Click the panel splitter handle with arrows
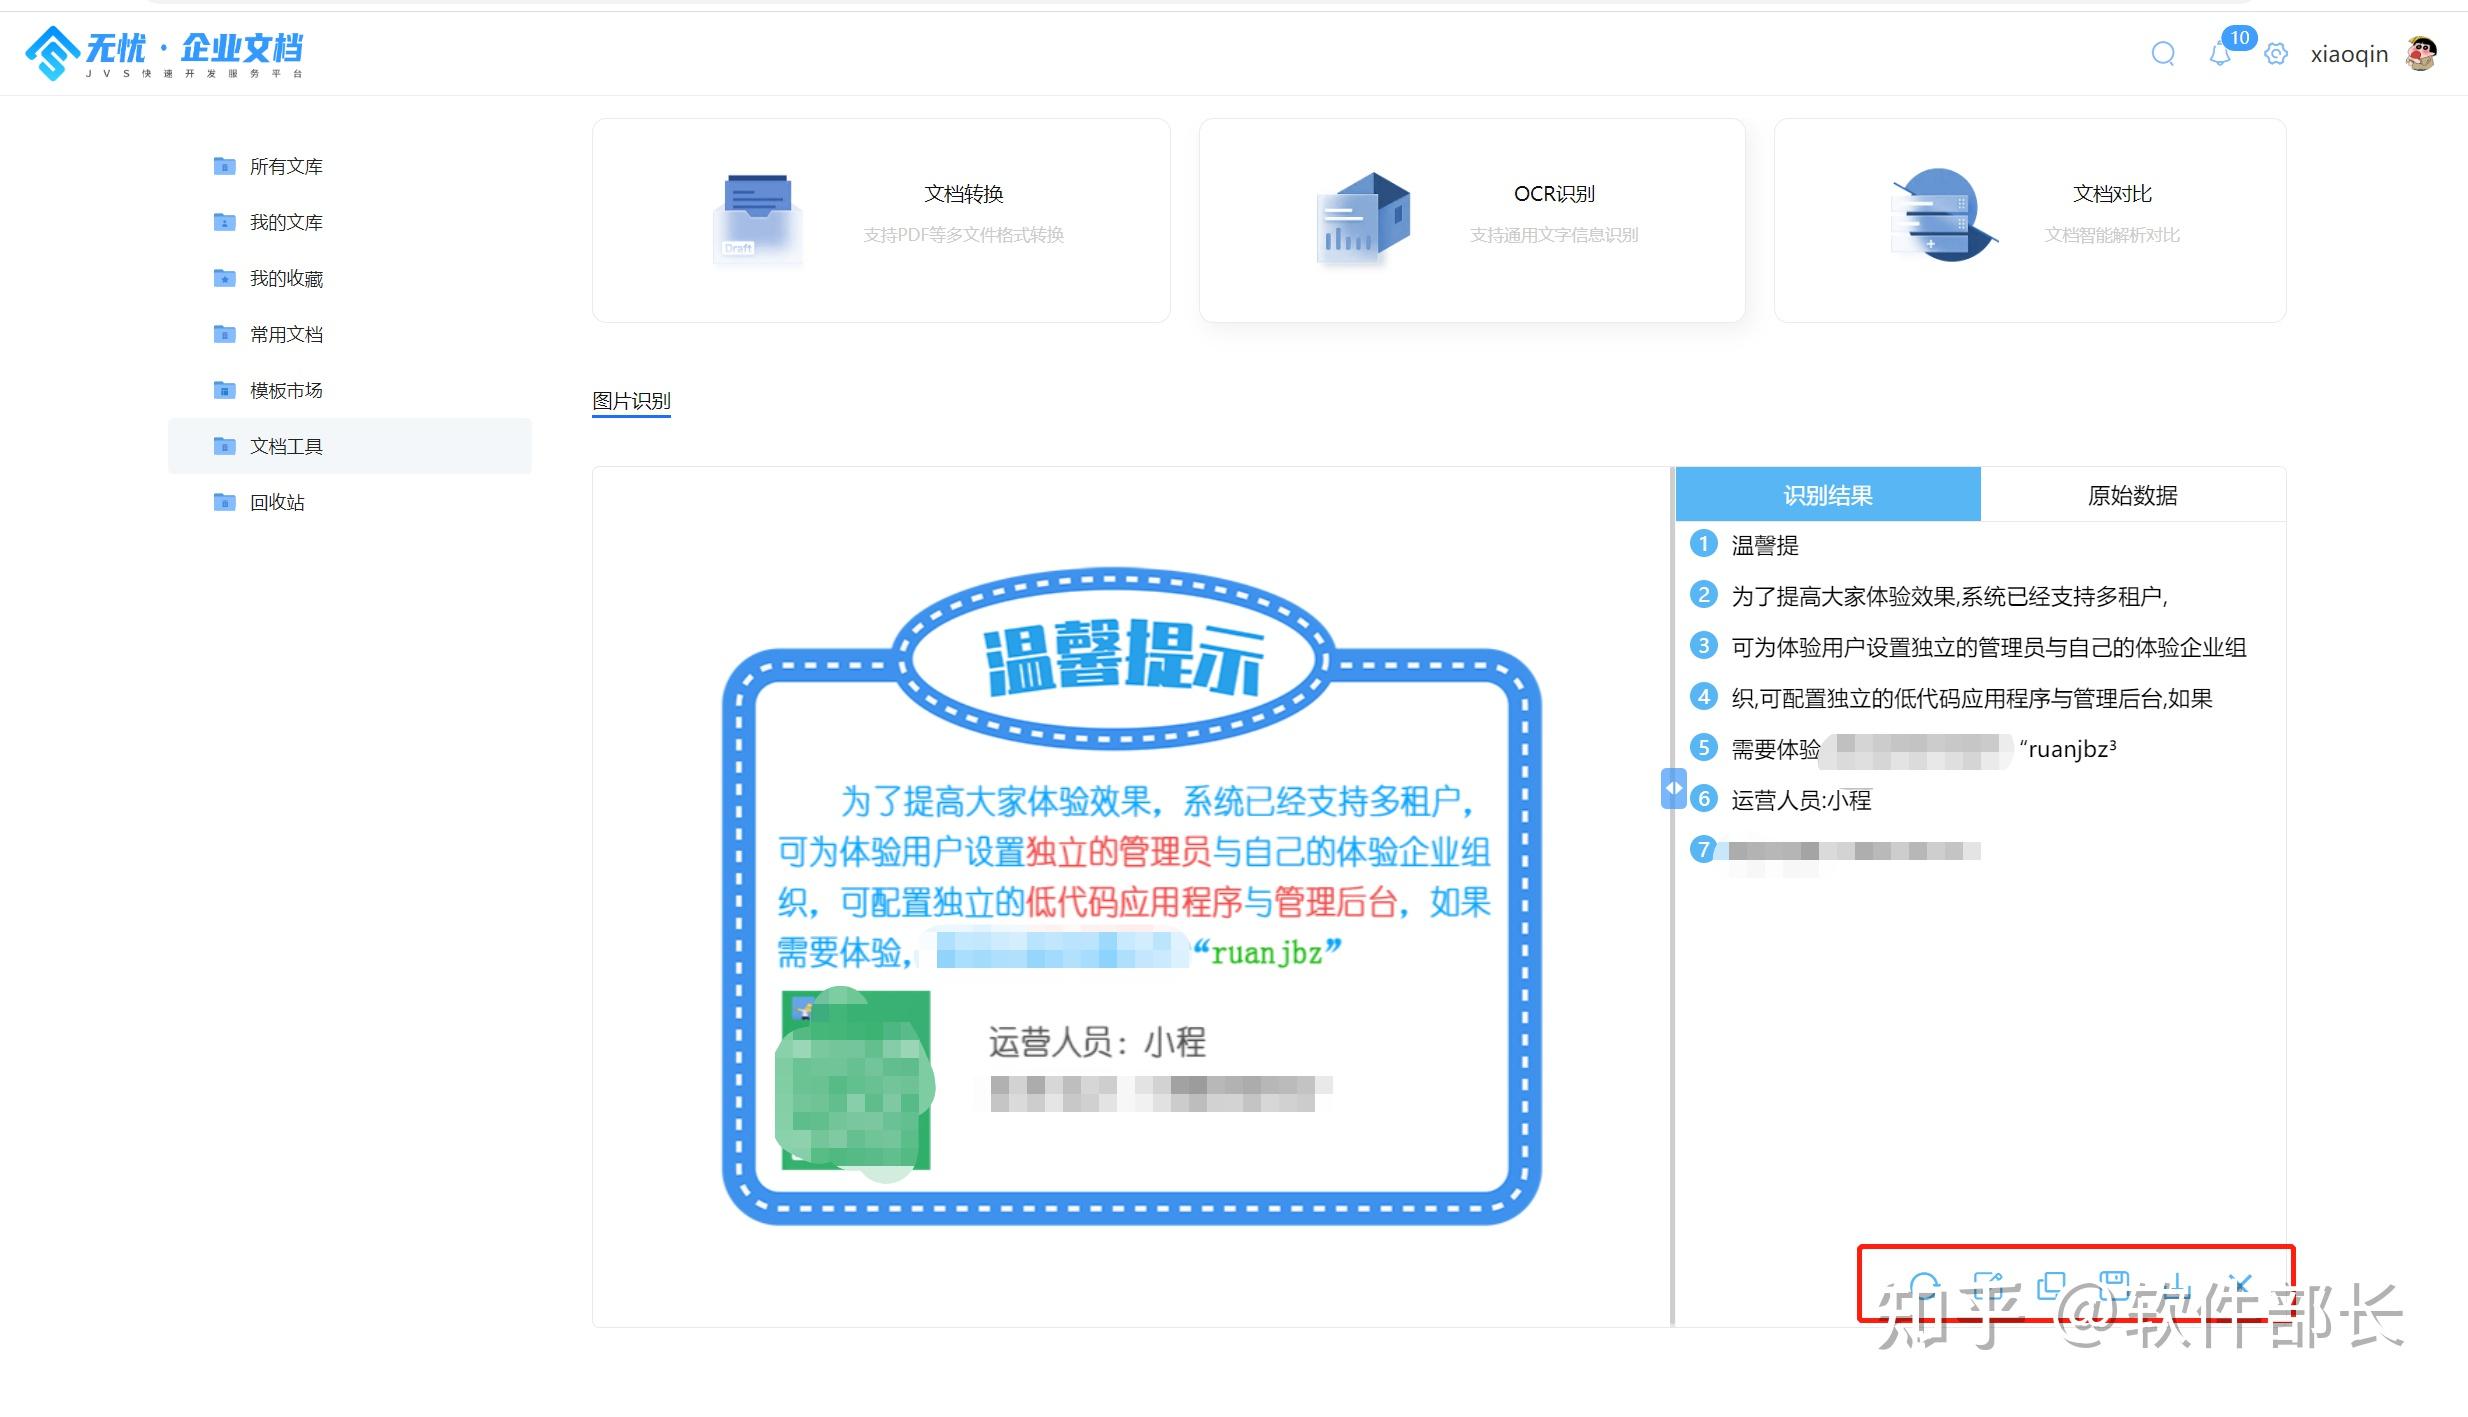Viewport: 2468px width, 1417px height. 1673,788
